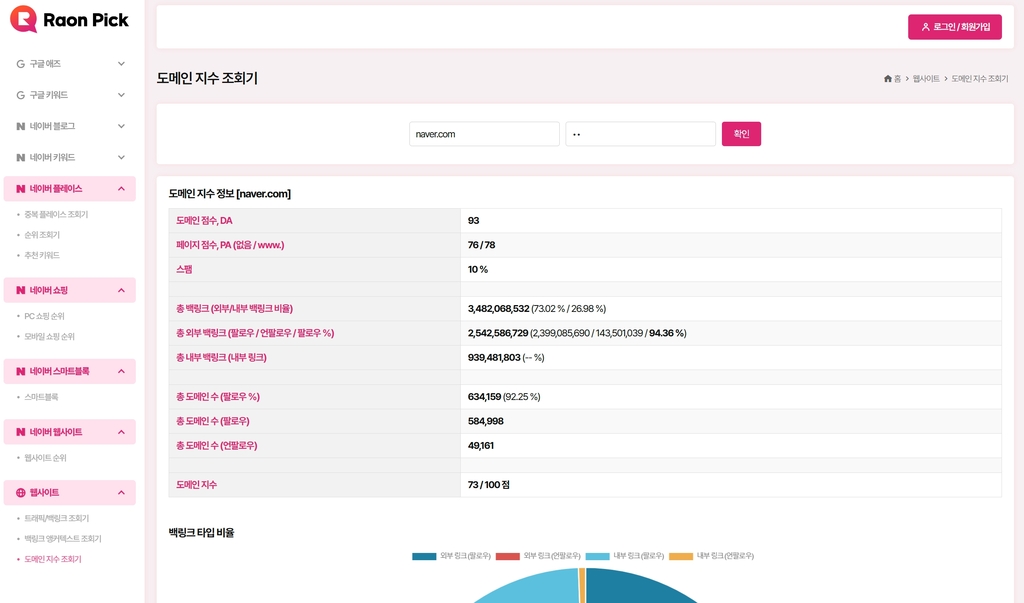Click external backlinks value 2,542,586,729
Image resolution: width=1024 pixels, height=603 pixels.
point(498,333)
